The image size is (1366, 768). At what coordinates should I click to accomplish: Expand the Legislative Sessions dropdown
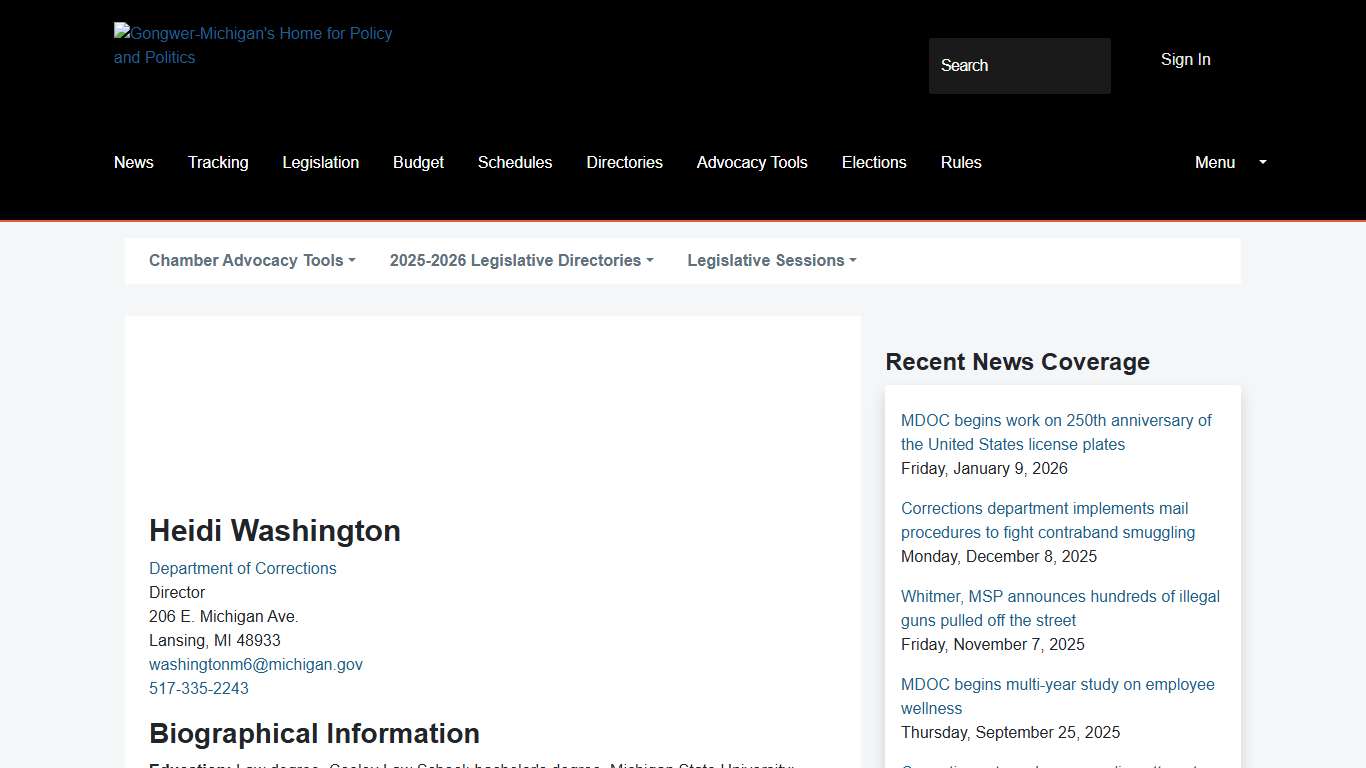coord(771,260)
